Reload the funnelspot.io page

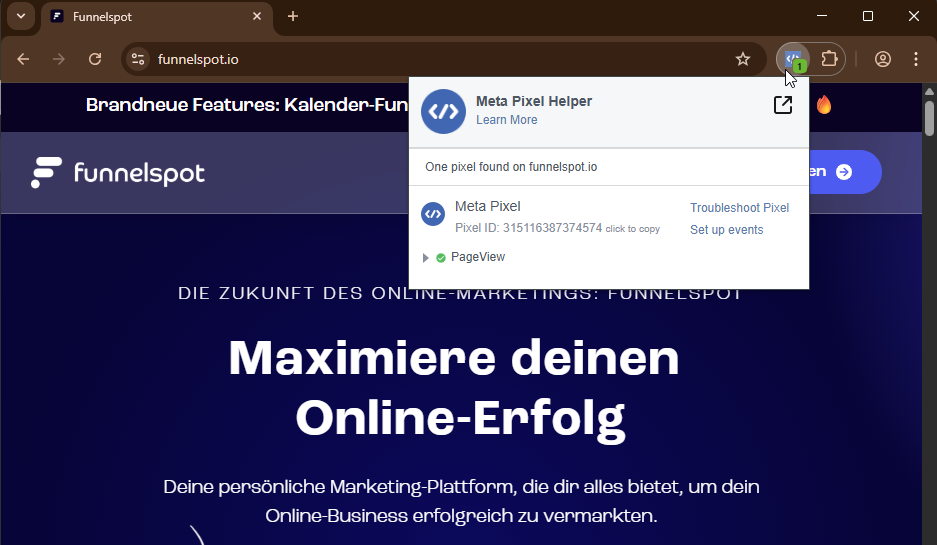point(95,59)
